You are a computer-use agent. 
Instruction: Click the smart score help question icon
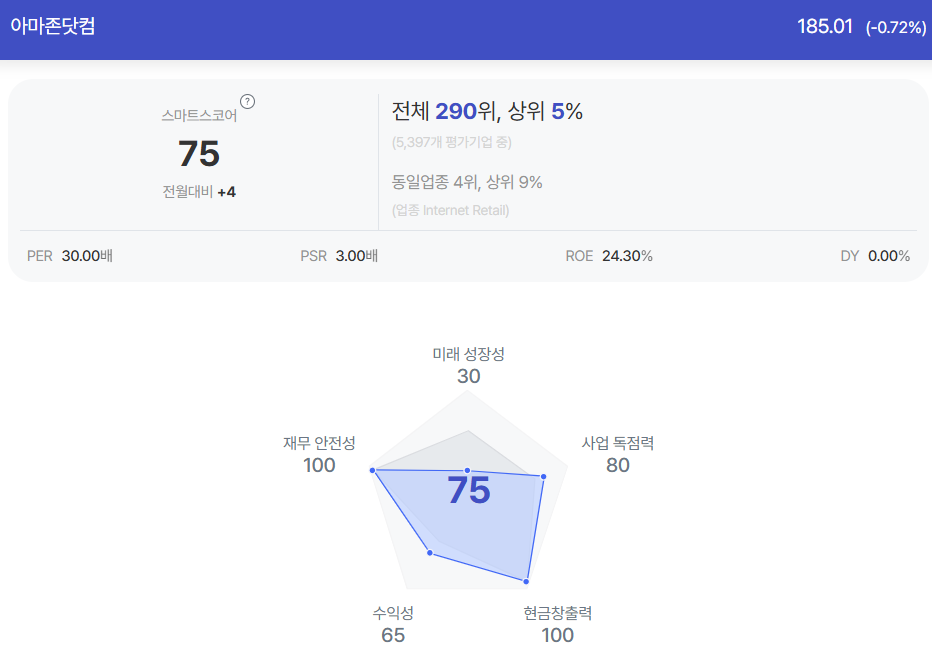pyautogui.click(x=247, y=102)
